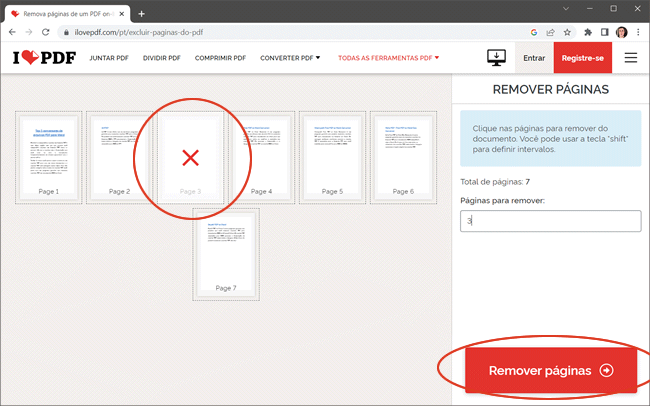650x406 pixels.
Task: Expand Todas as Ferramentas PDF menu
Action: point(388,58)
